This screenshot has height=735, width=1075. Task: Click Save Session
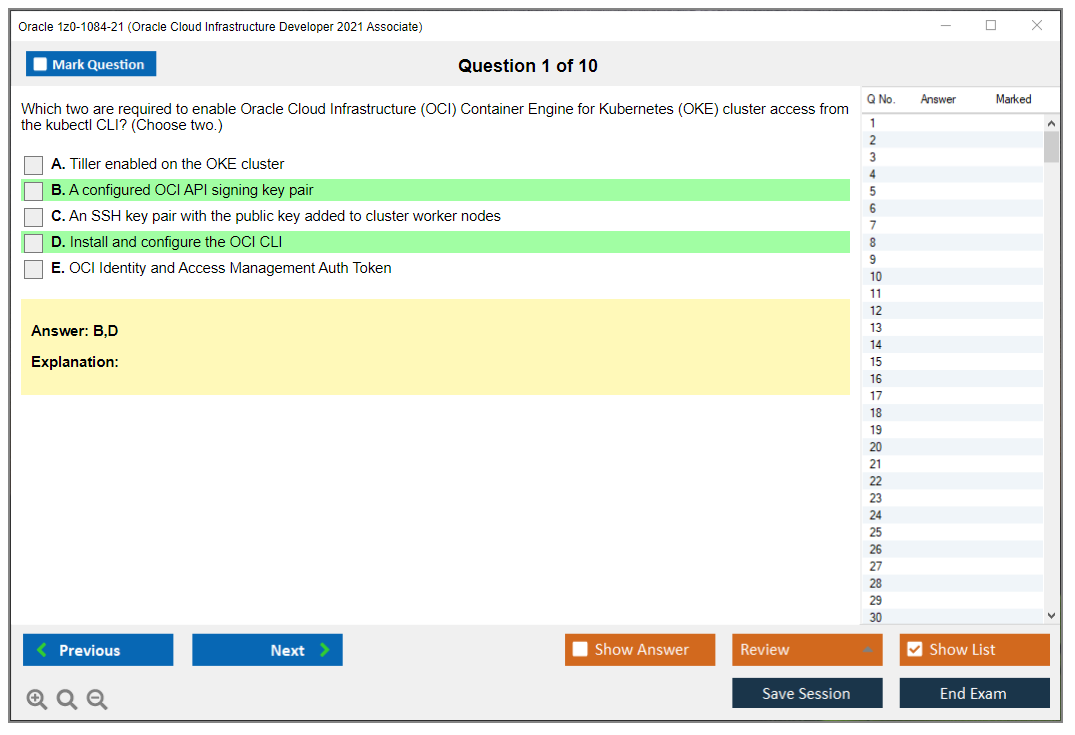tap(807, 693)
